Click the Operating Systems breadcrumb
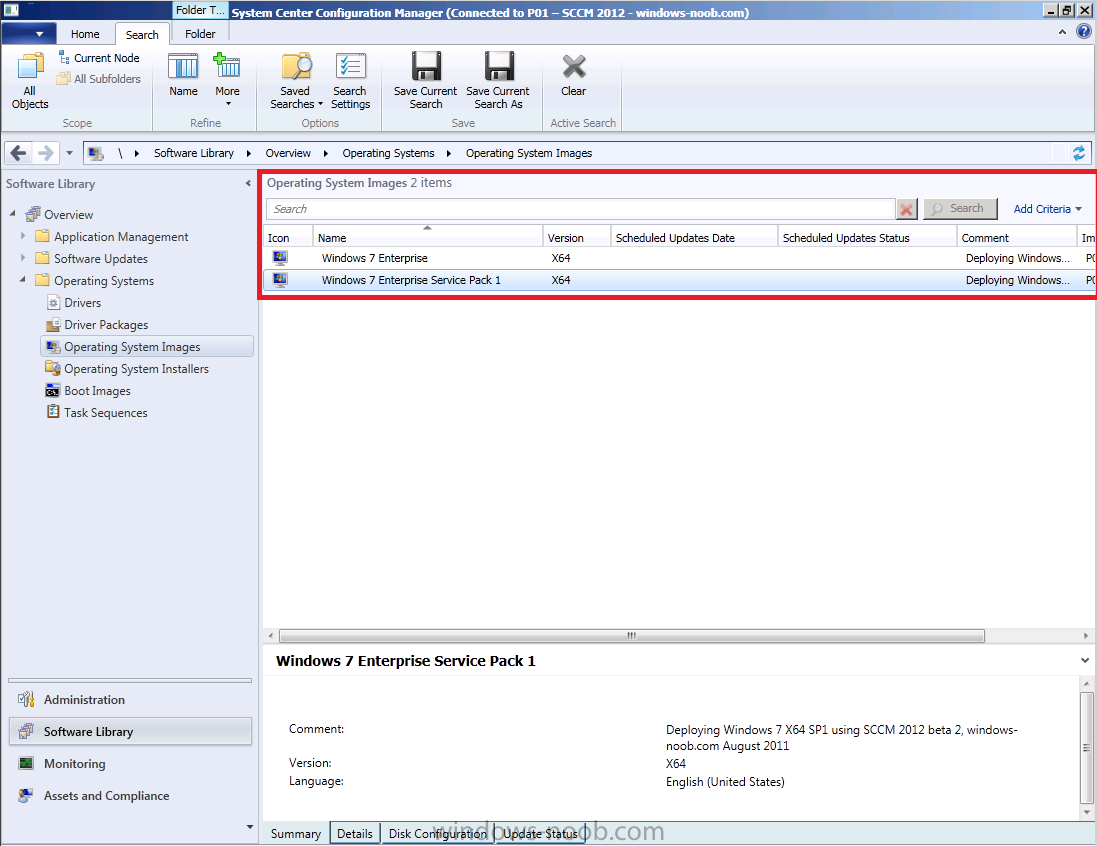This screenshot has width=1097, height=846. point(388,153)
